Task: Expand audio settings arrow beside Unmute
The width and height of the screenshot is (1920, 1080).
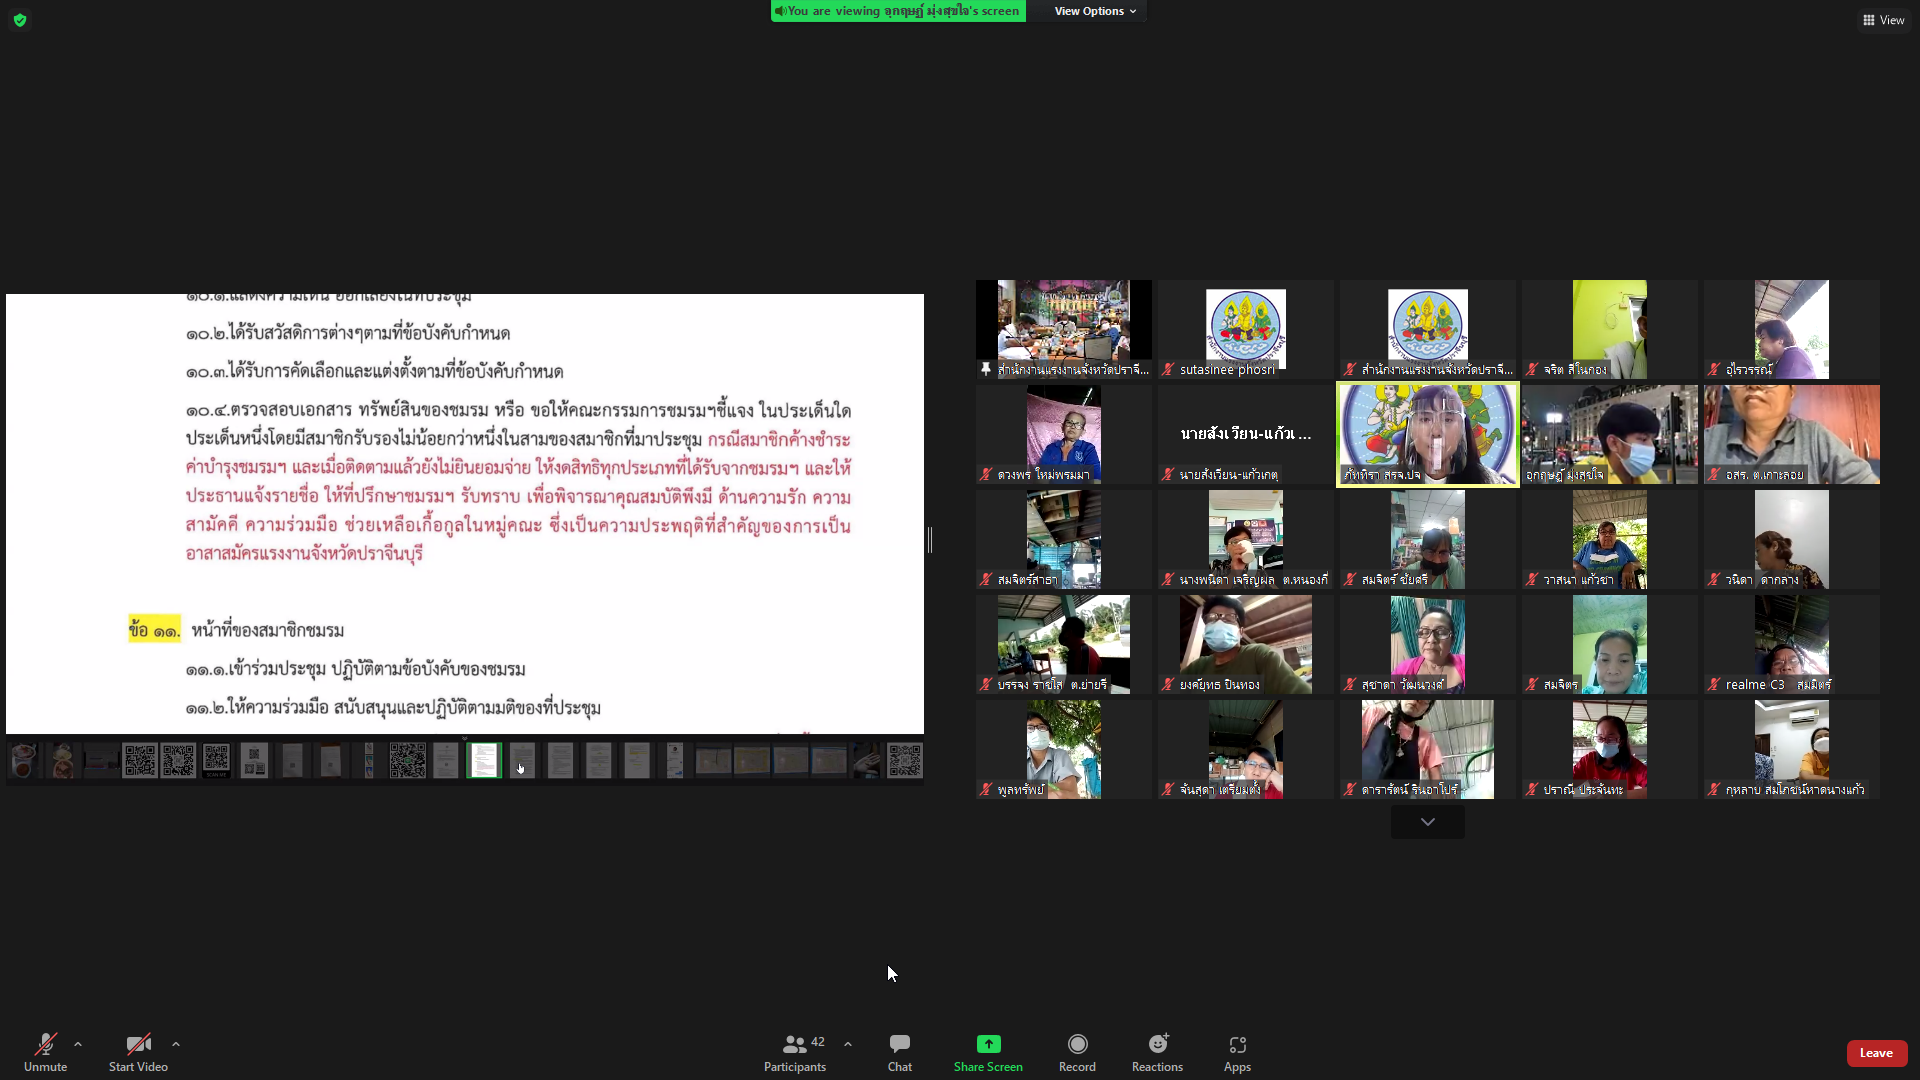Action: (78, 1044)
